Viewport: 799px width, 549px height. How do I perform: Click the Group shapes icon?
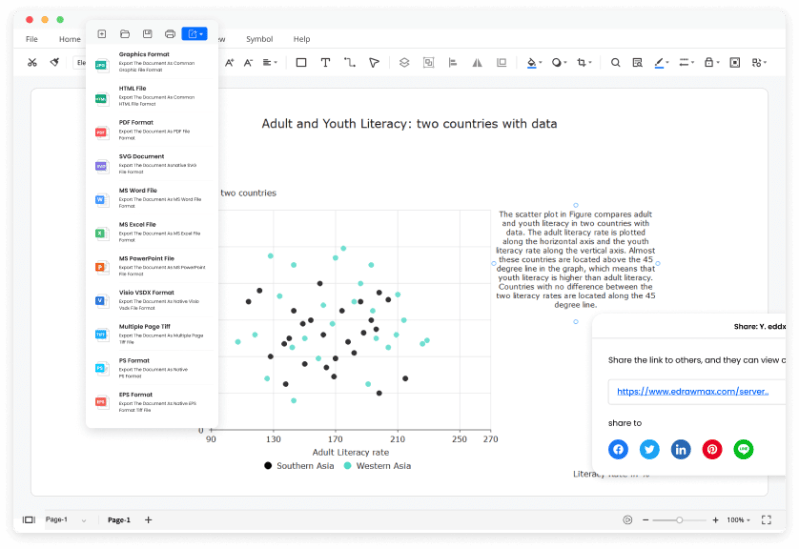click(429, 63)
